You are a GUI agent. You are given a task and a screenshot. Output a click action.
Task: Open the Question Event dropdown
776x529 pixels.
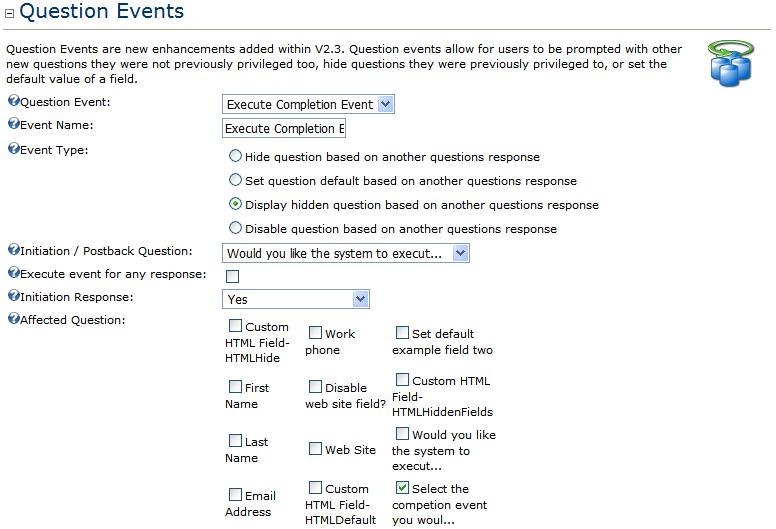click(308, 104)
